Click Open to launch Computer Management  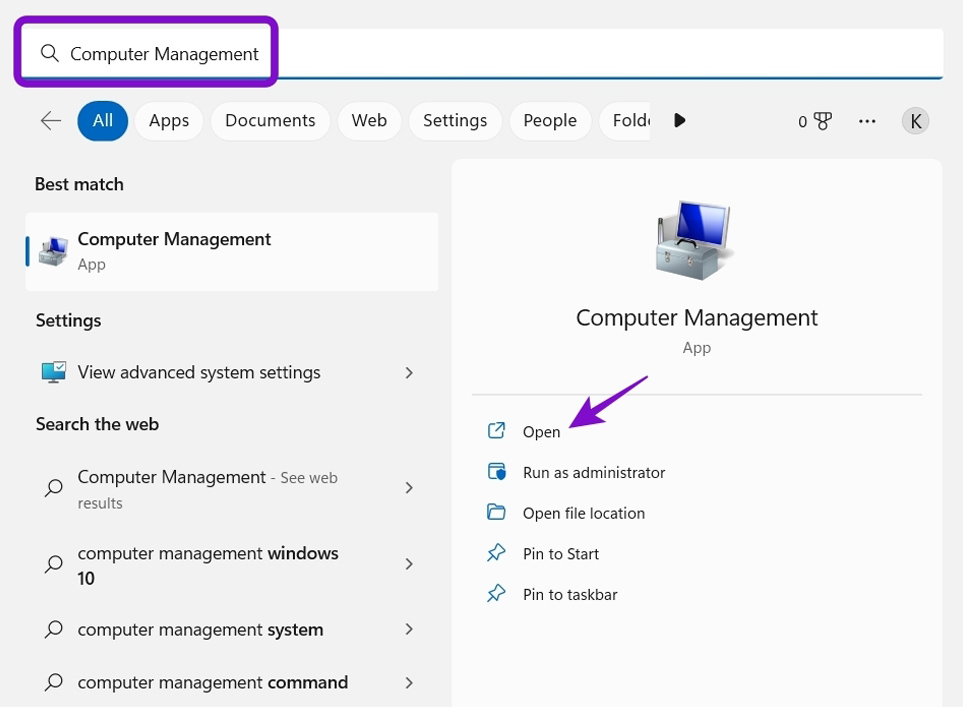pyautogui.click(x=541, y=432)
